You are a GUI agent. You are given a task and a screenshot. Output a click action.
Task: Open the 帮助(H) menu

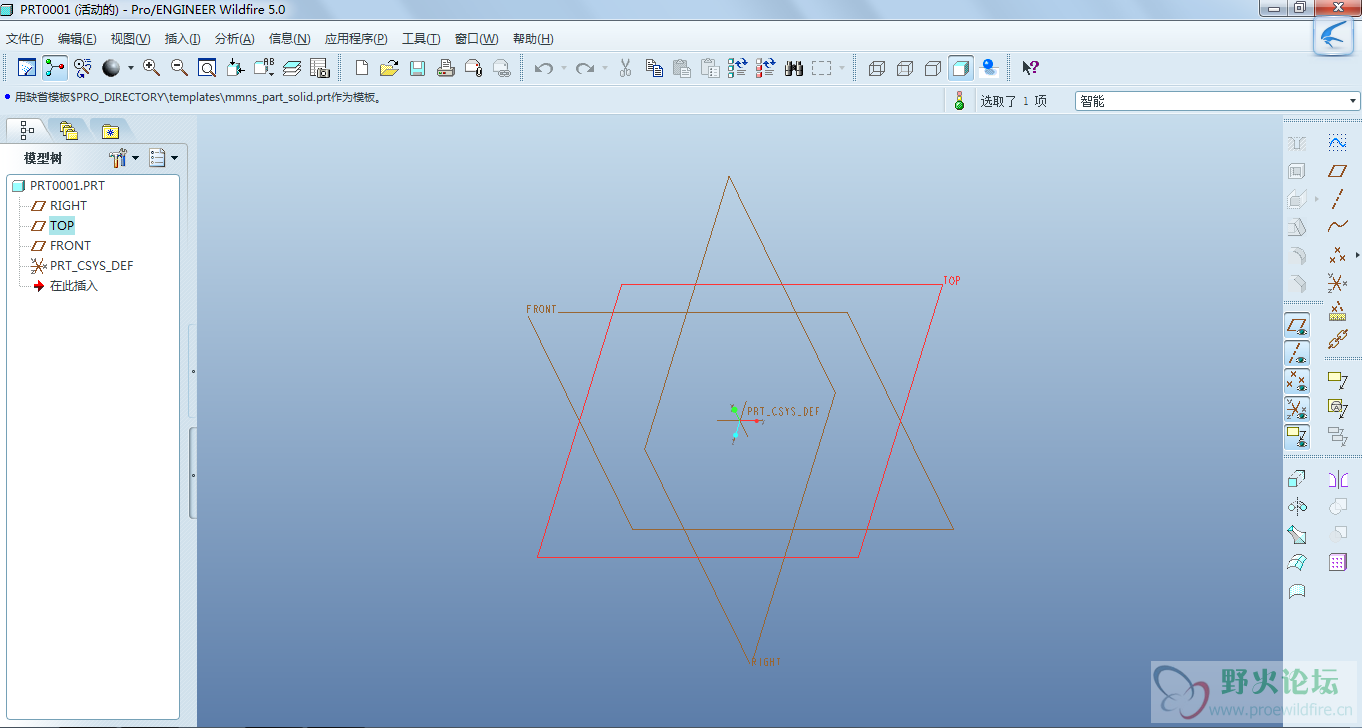click(x=533, y=39)
